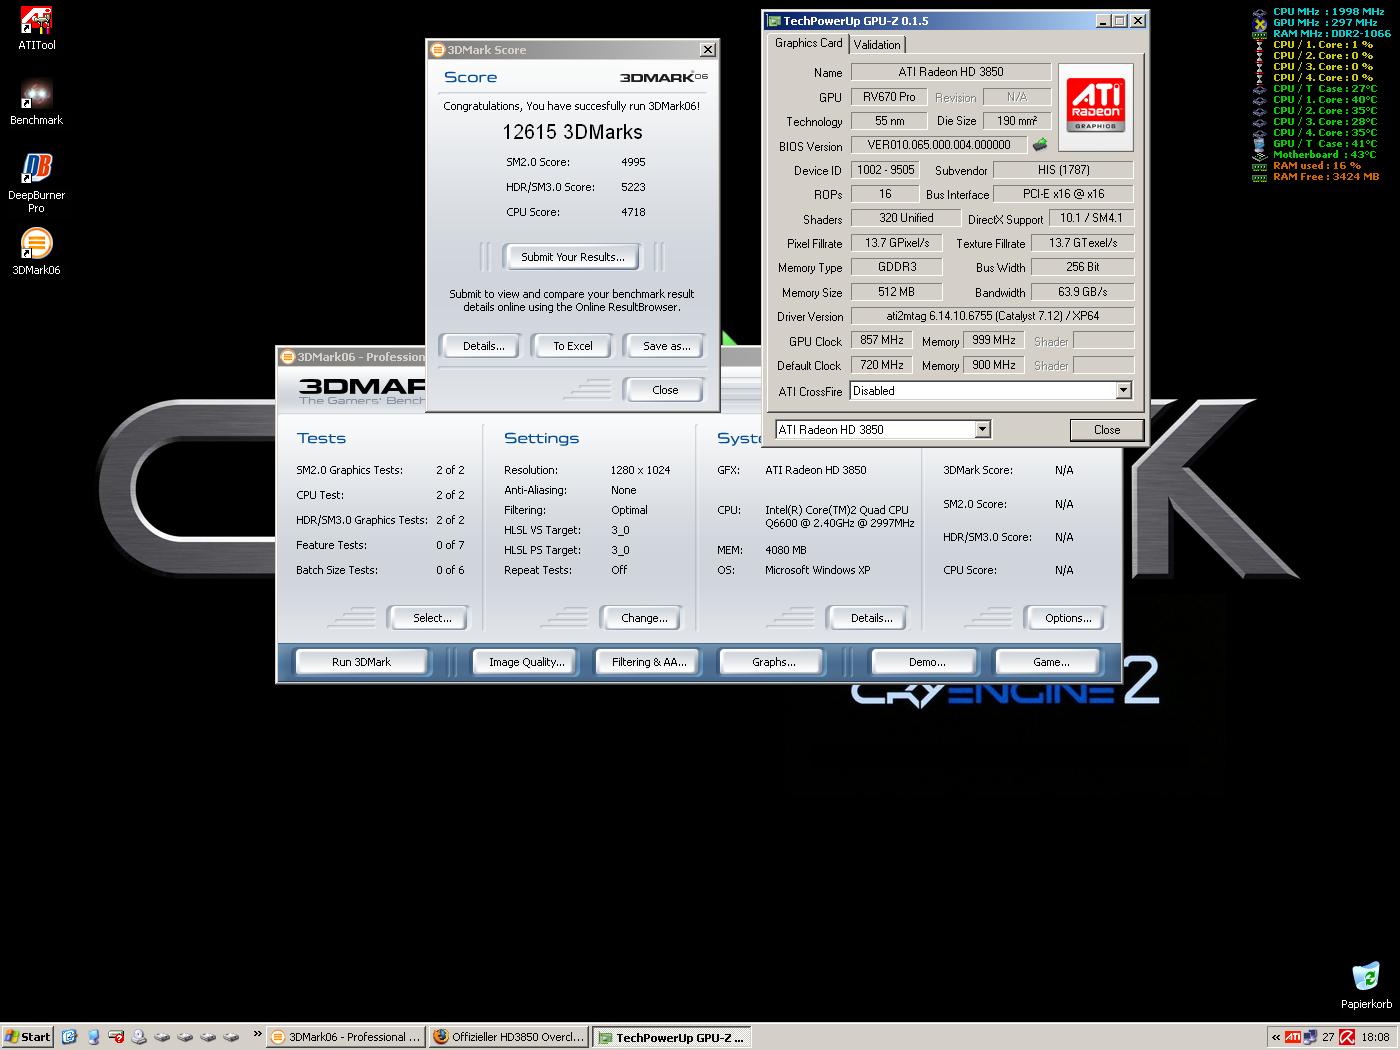Click the RAM Free 3424 MB overlay text
Screen dimensions: 1400x1050
coord(1325,177)
